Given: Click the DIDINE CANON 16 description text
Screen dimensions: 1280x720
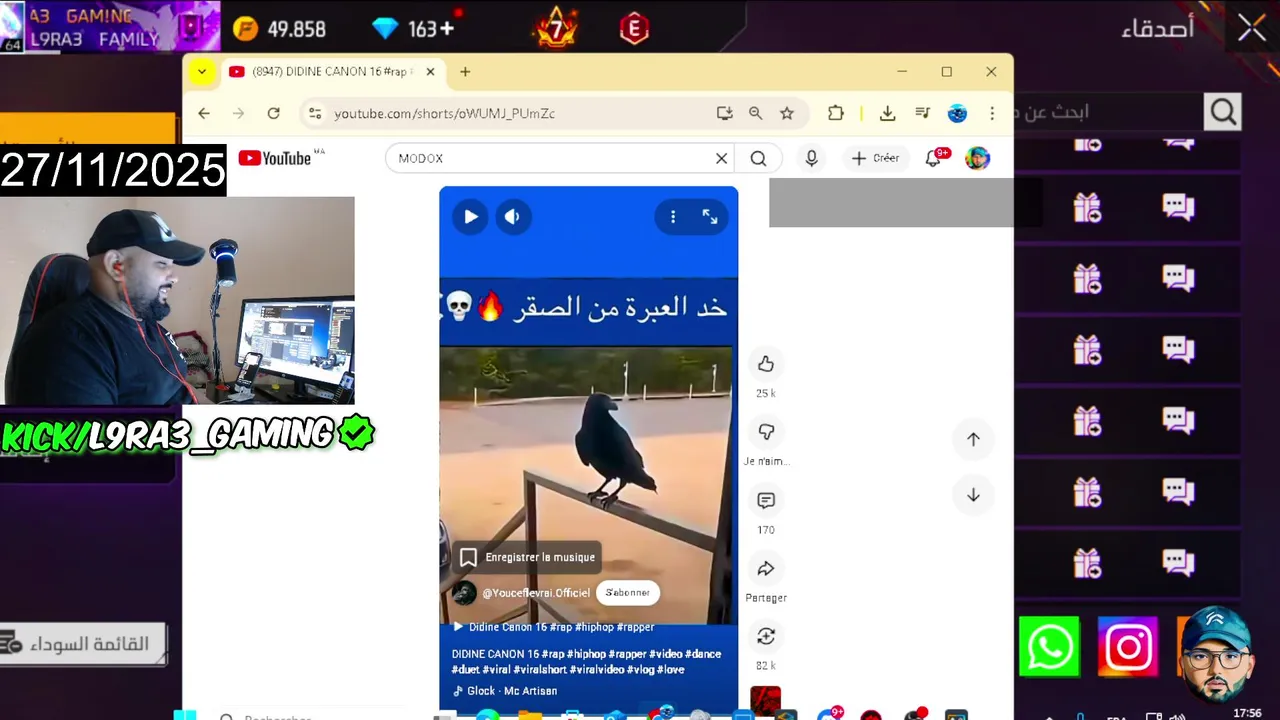Looking at the screenshot, I should point(586,662).
